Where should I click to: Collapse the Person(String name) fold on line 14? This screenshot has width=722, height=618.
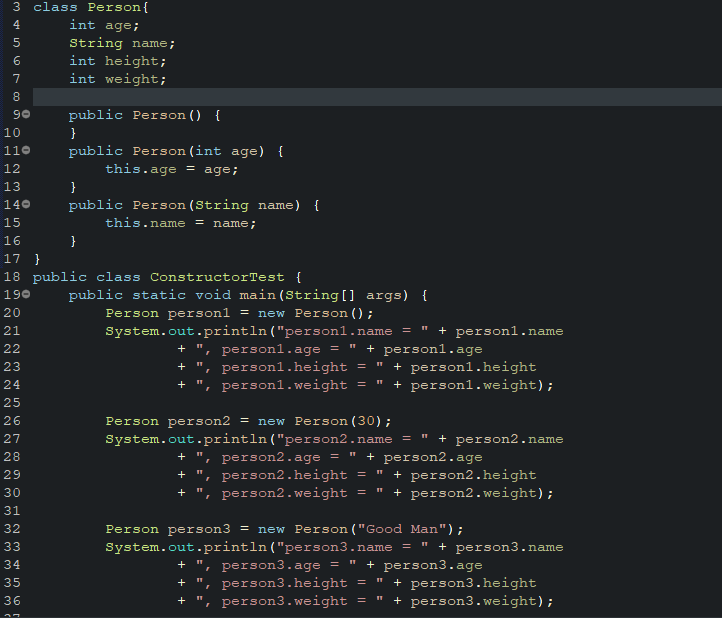pos(26,204)
